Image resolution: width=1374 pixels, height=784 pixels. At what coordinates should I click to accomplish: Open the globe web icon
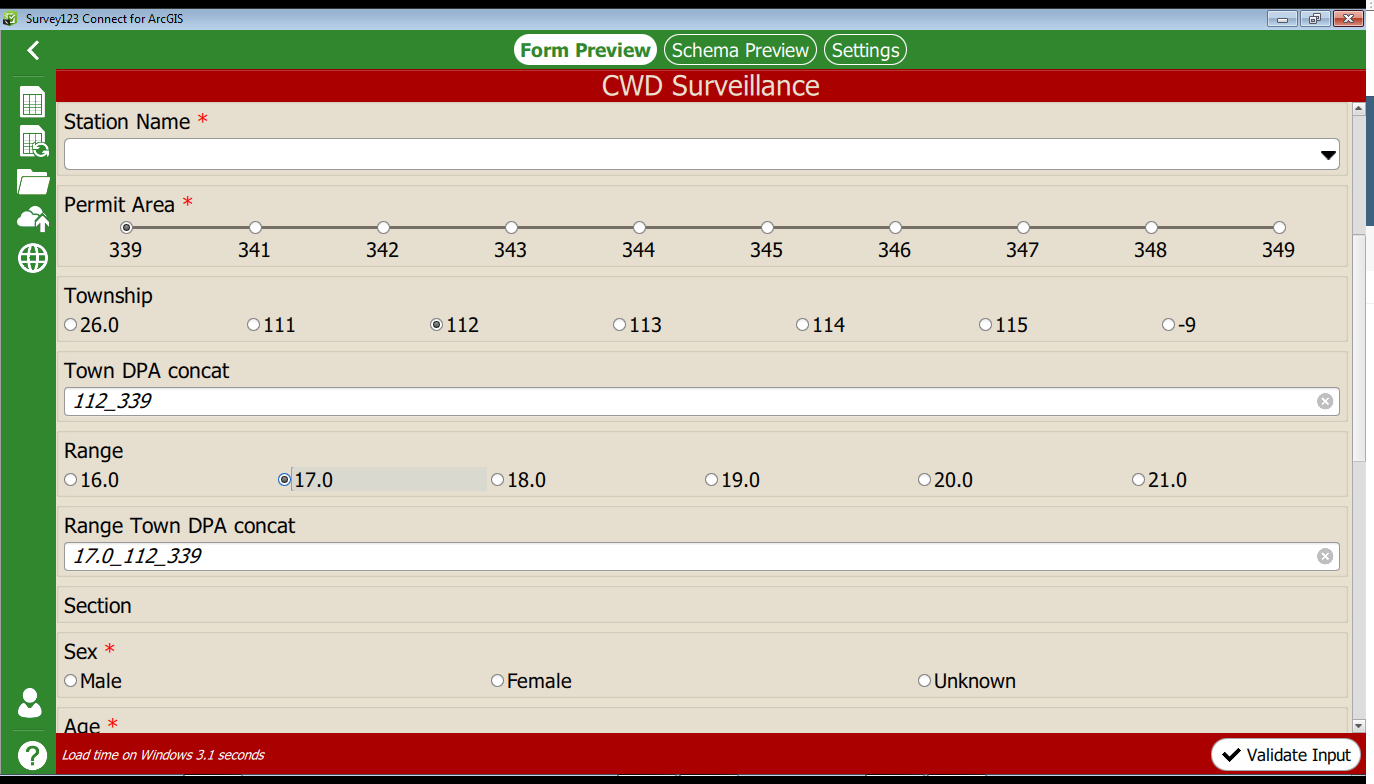click(x=33, y=259)
